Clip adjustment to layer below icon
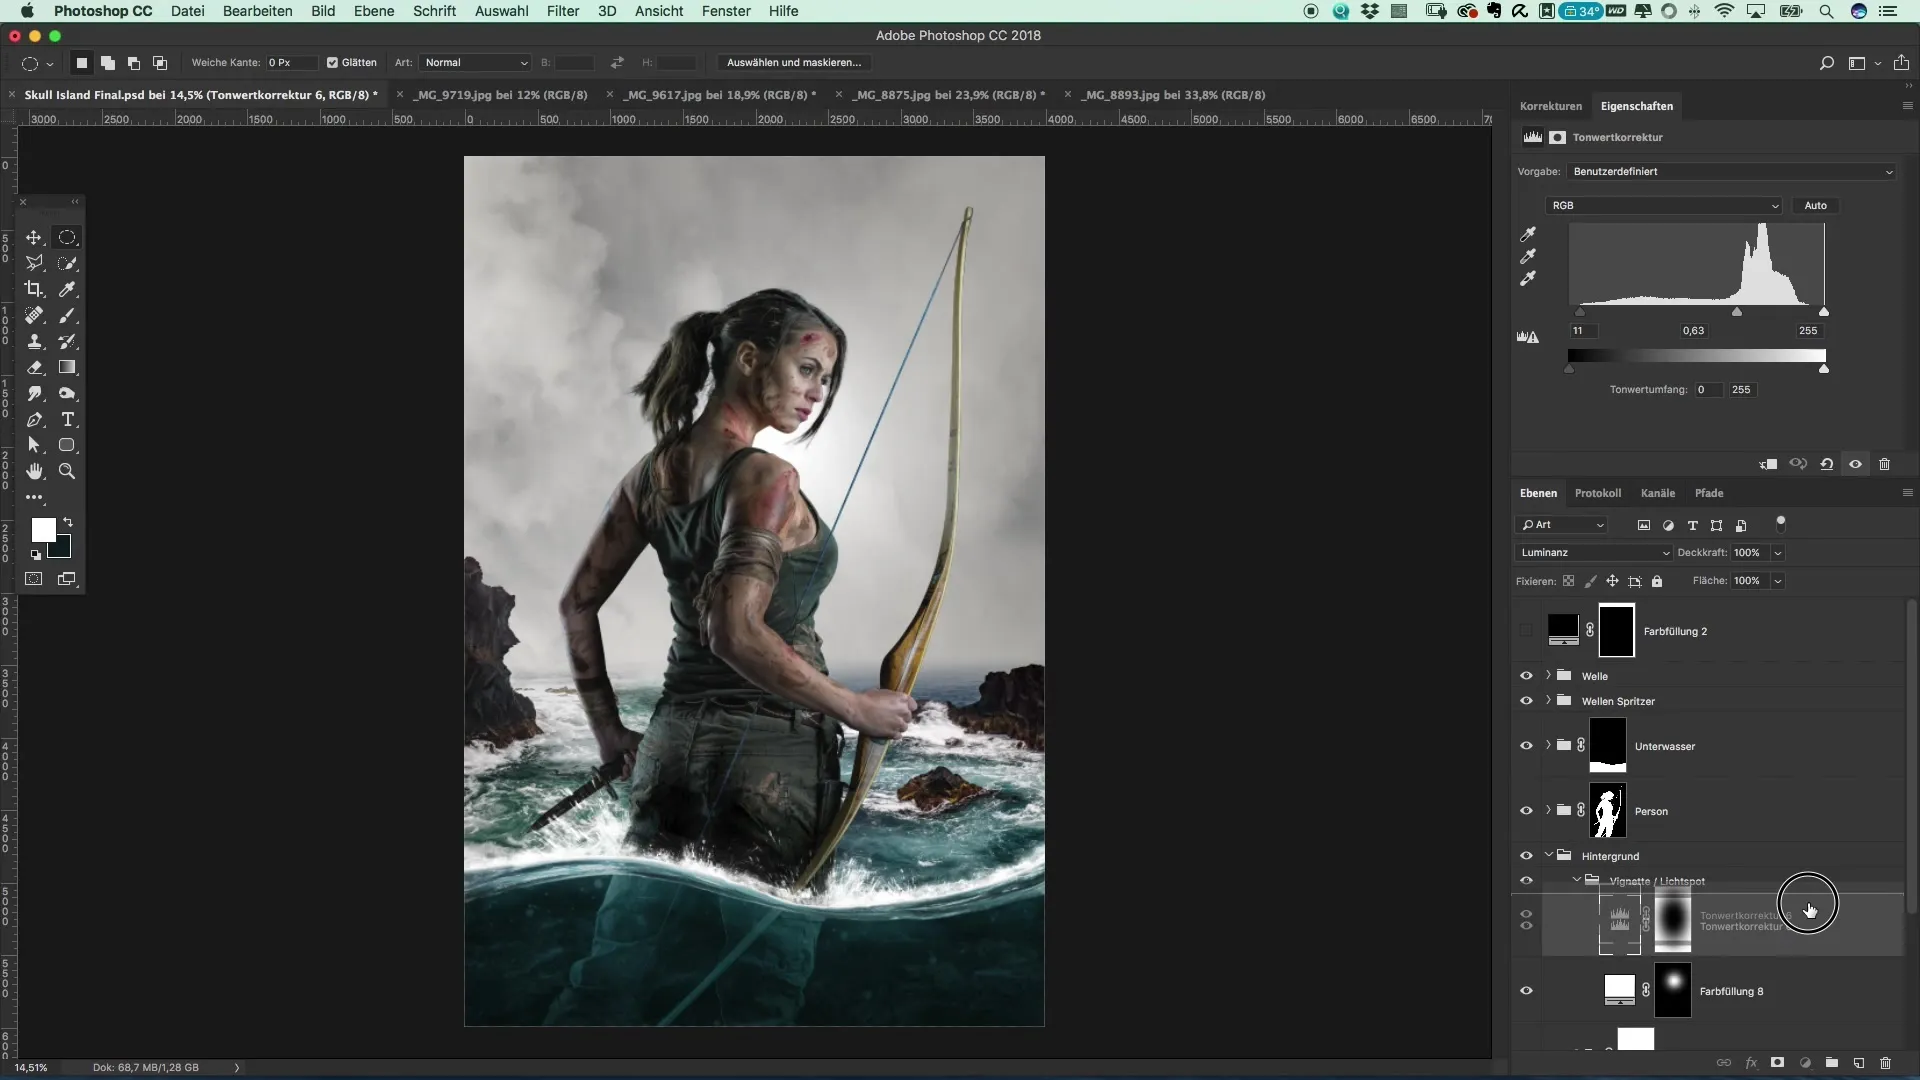Viewport: 1920px width, 1080px height. (1769, 464)
